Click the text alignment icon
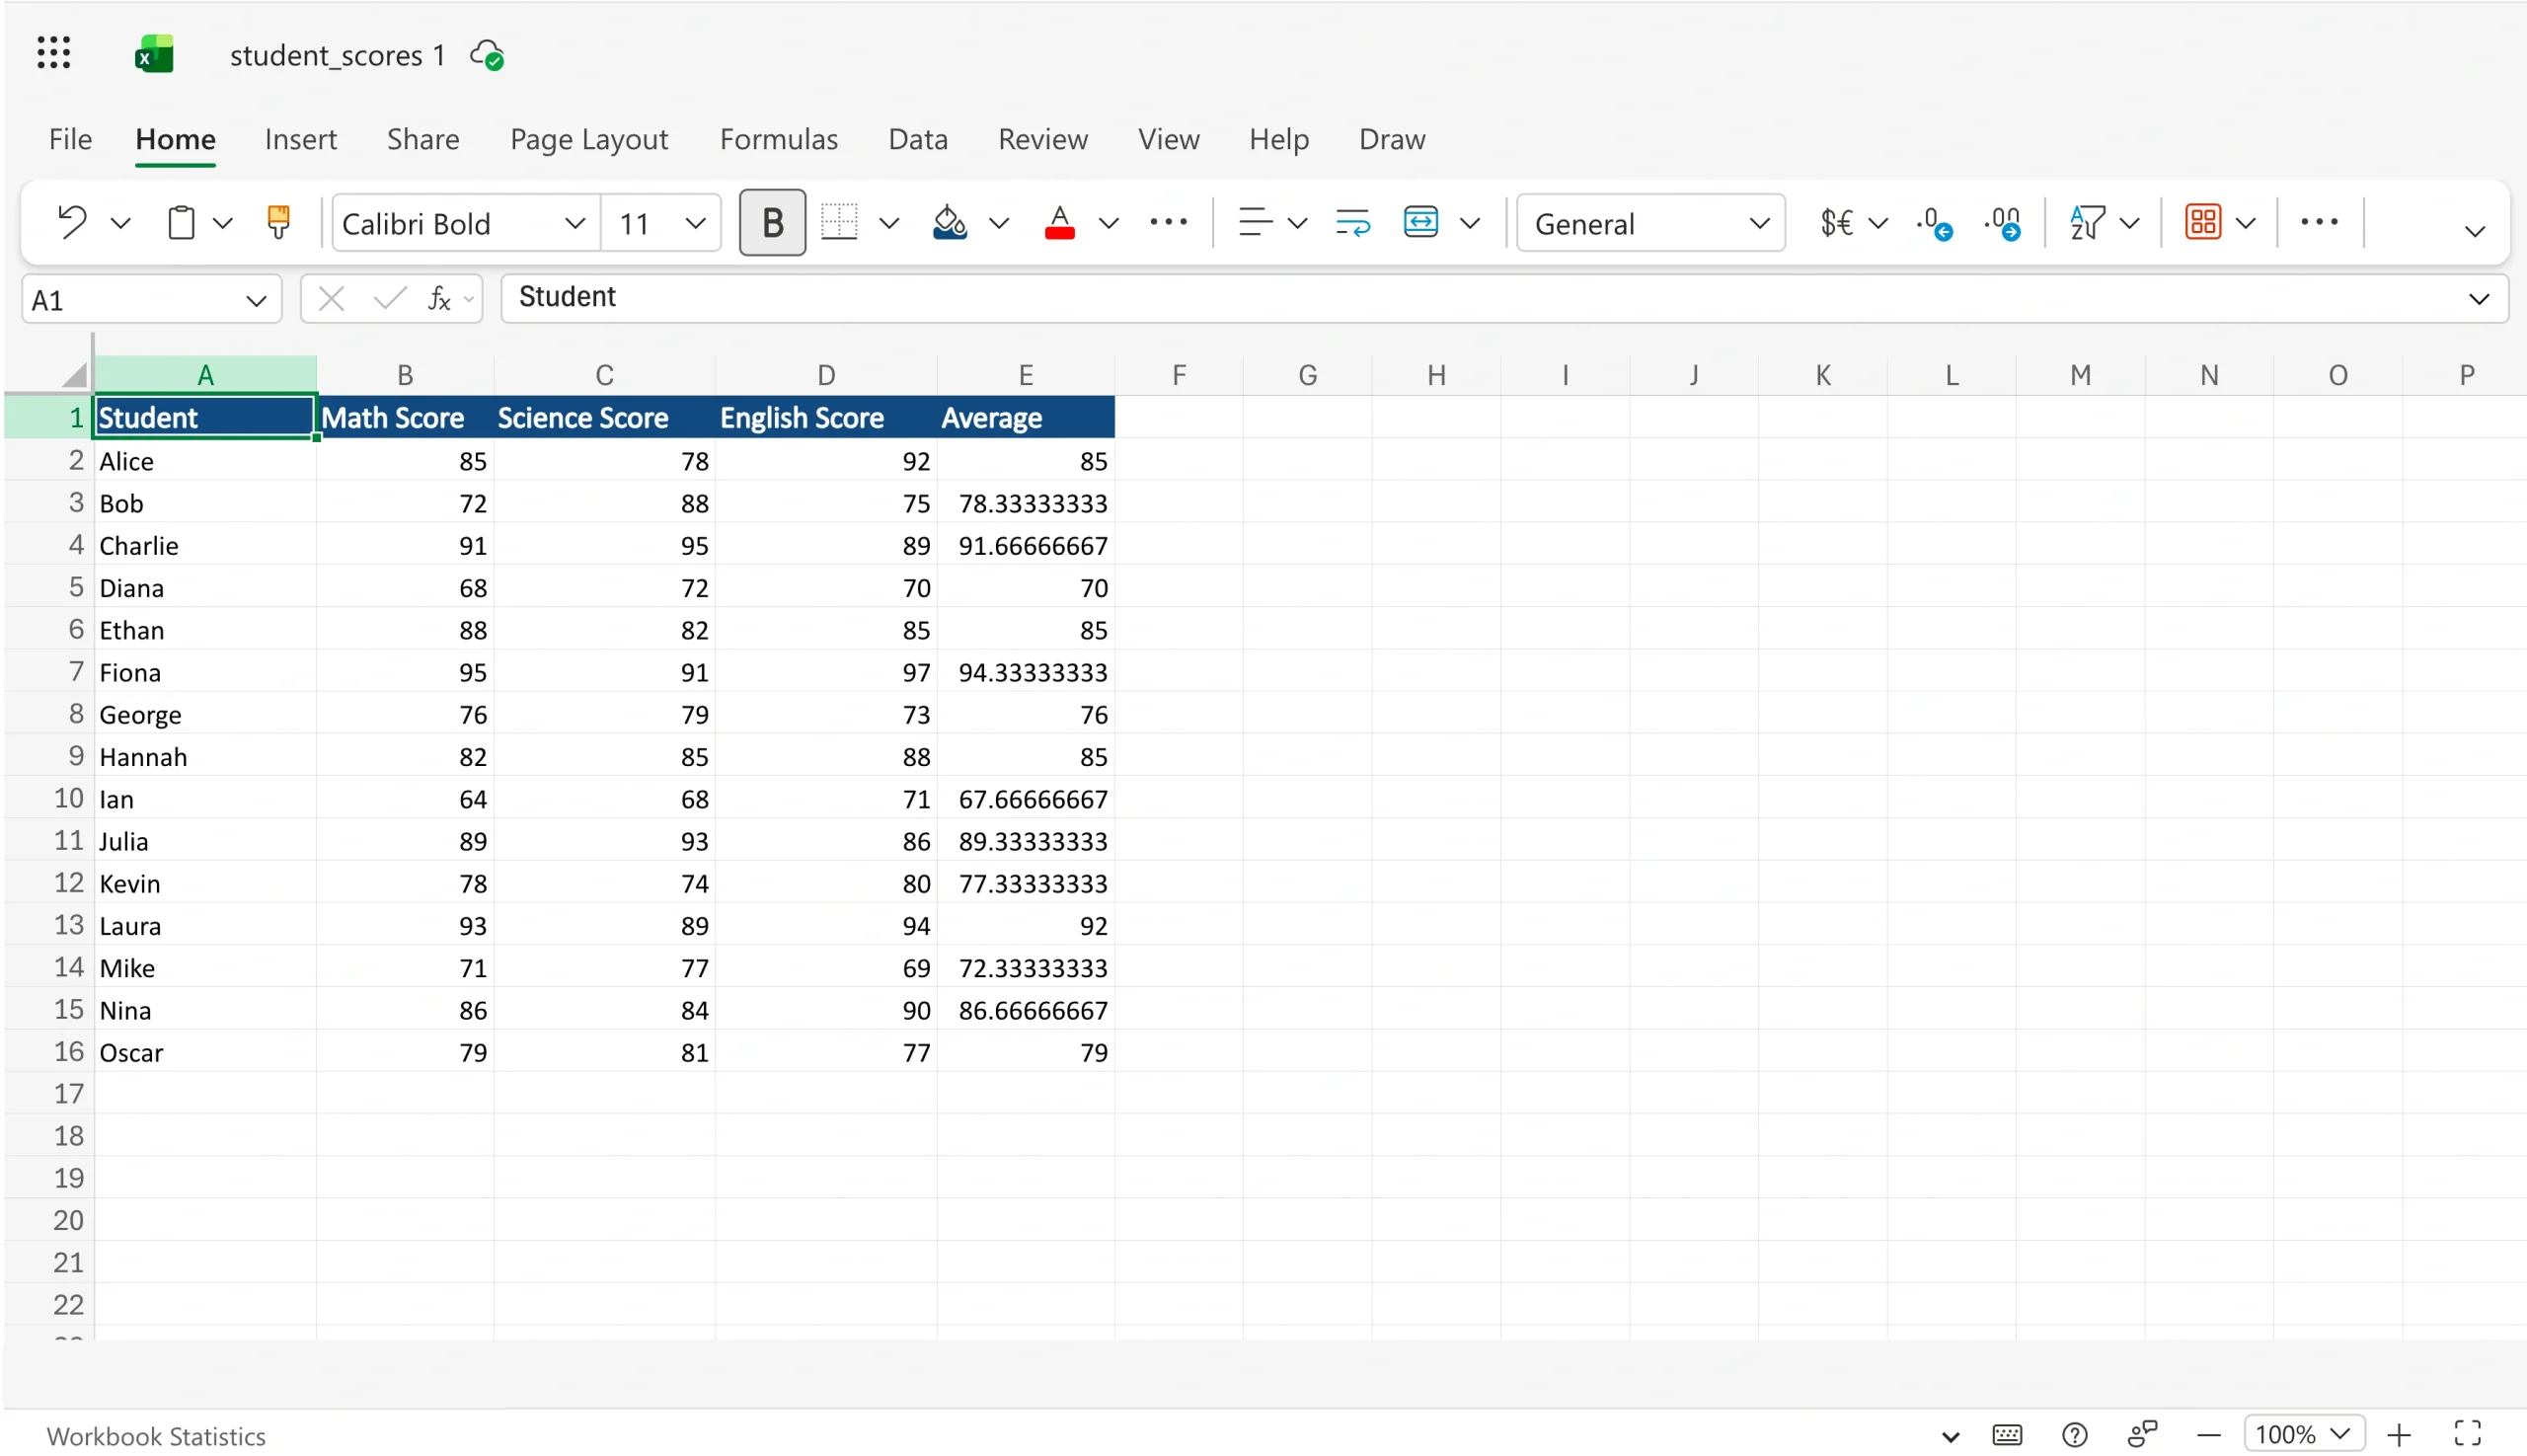2527x1456 pixels. [x=1255, y=222]
